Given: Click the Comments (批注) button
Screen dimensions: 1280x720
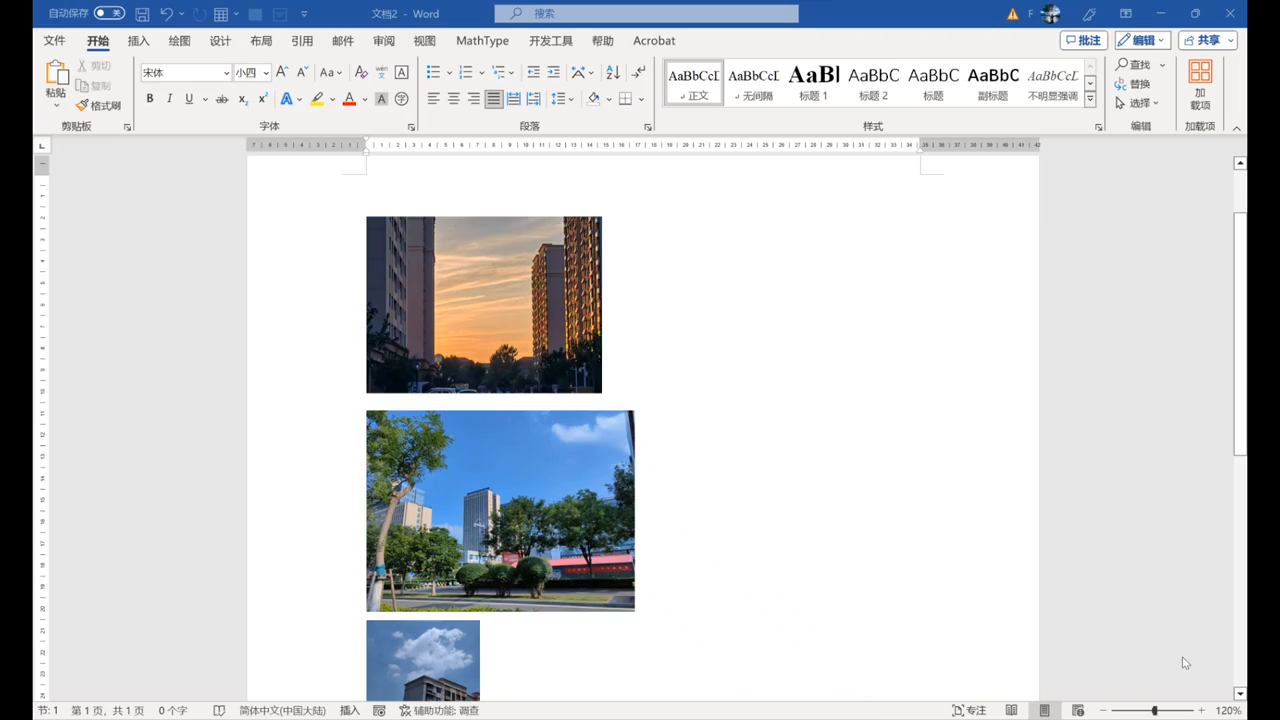Looking at the screenshot, I should point(1083,40).
